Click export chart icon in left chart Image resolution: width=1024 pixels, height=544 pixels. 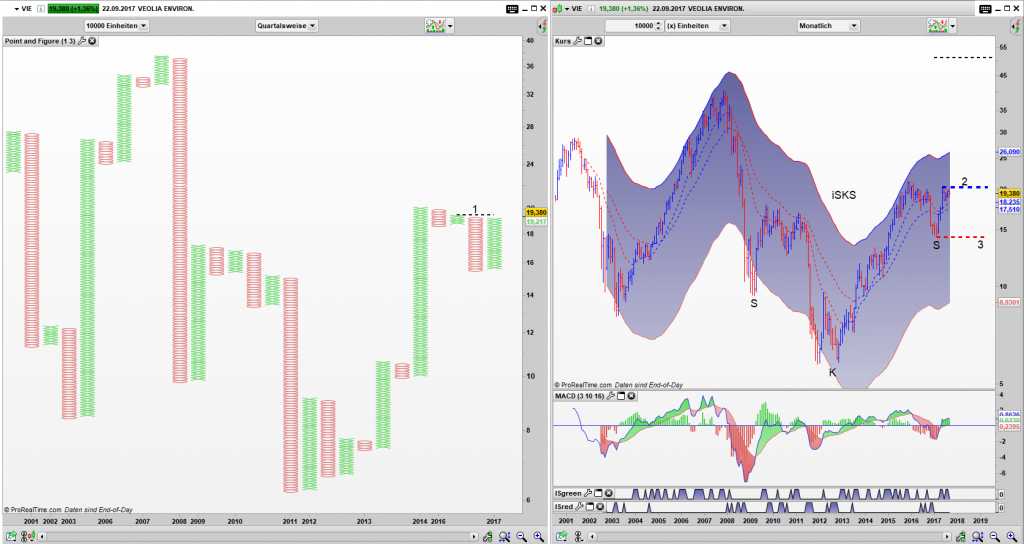[x=11, y=536]
